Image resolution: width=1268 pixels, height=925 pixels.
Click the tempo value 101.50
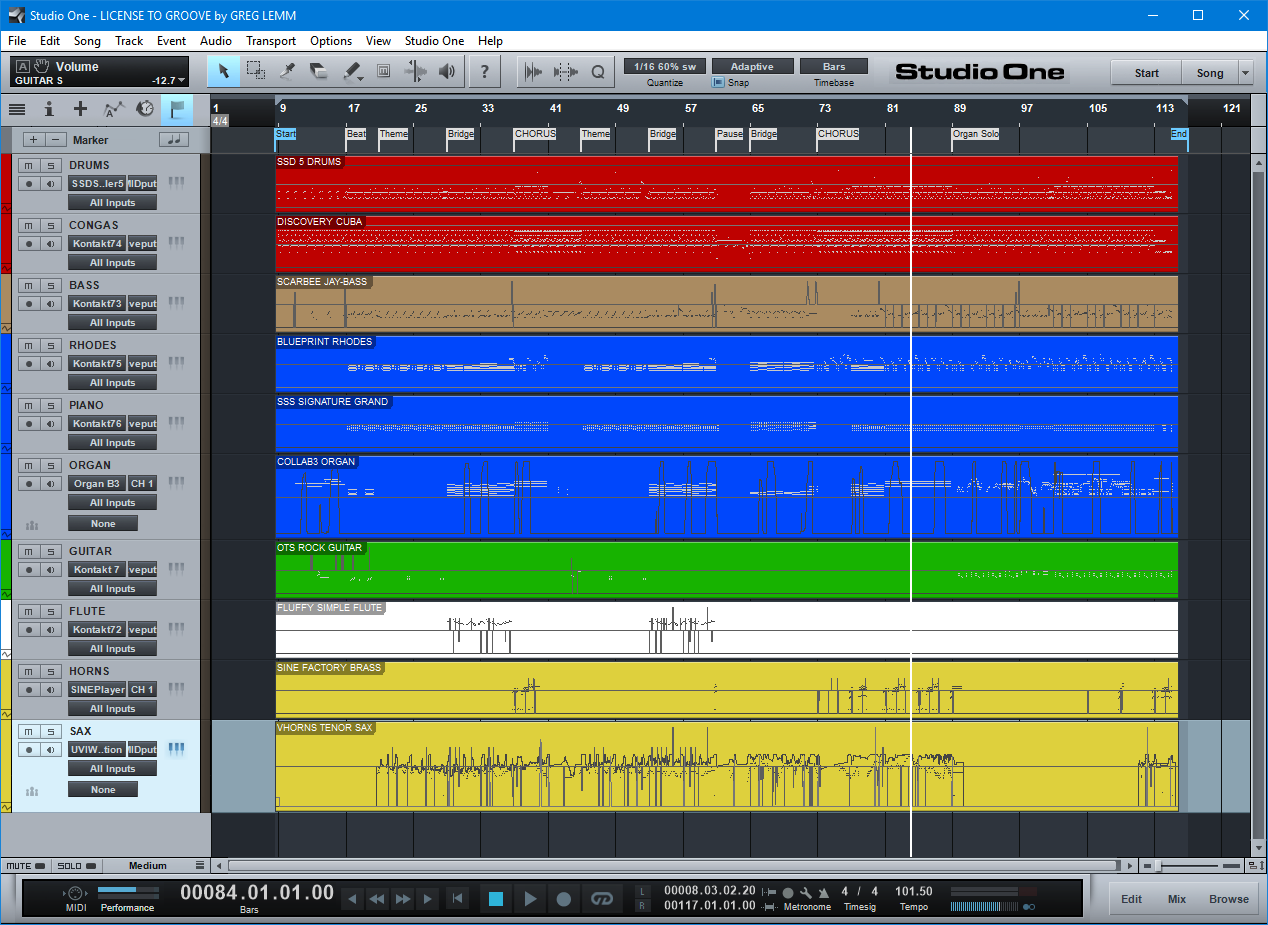(x=914, y=891)
